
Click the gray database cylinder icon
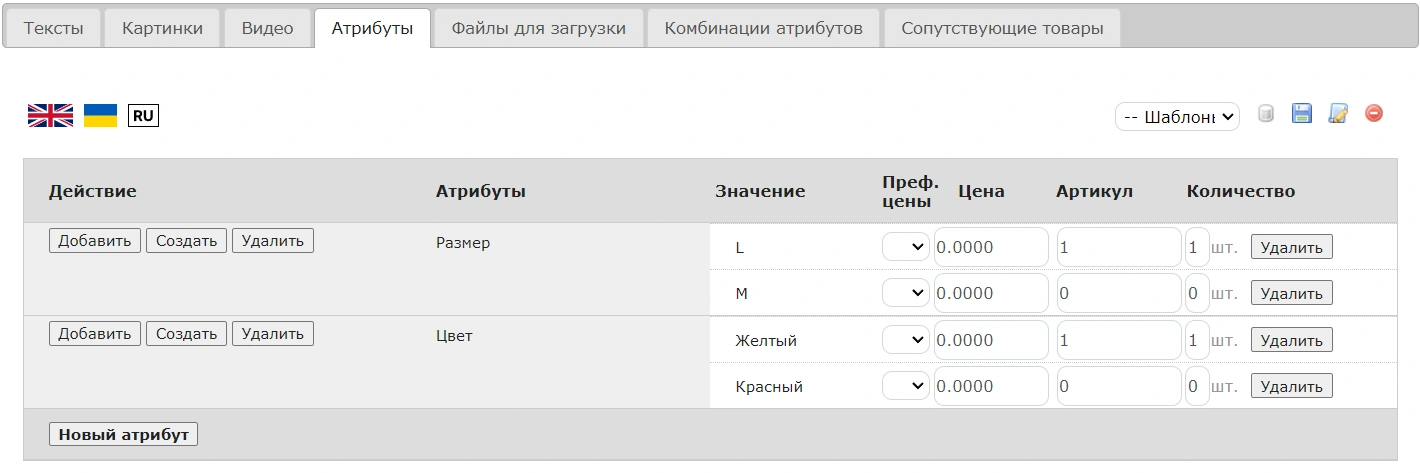(1265, 114)
